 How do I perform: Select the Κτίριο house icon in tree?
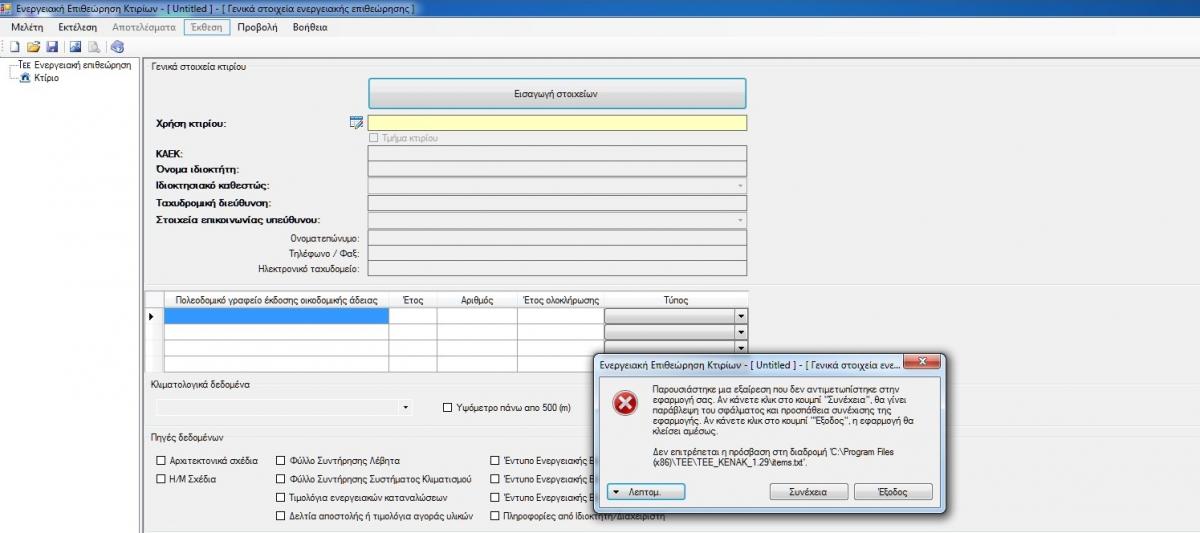(x=25, y=78)
